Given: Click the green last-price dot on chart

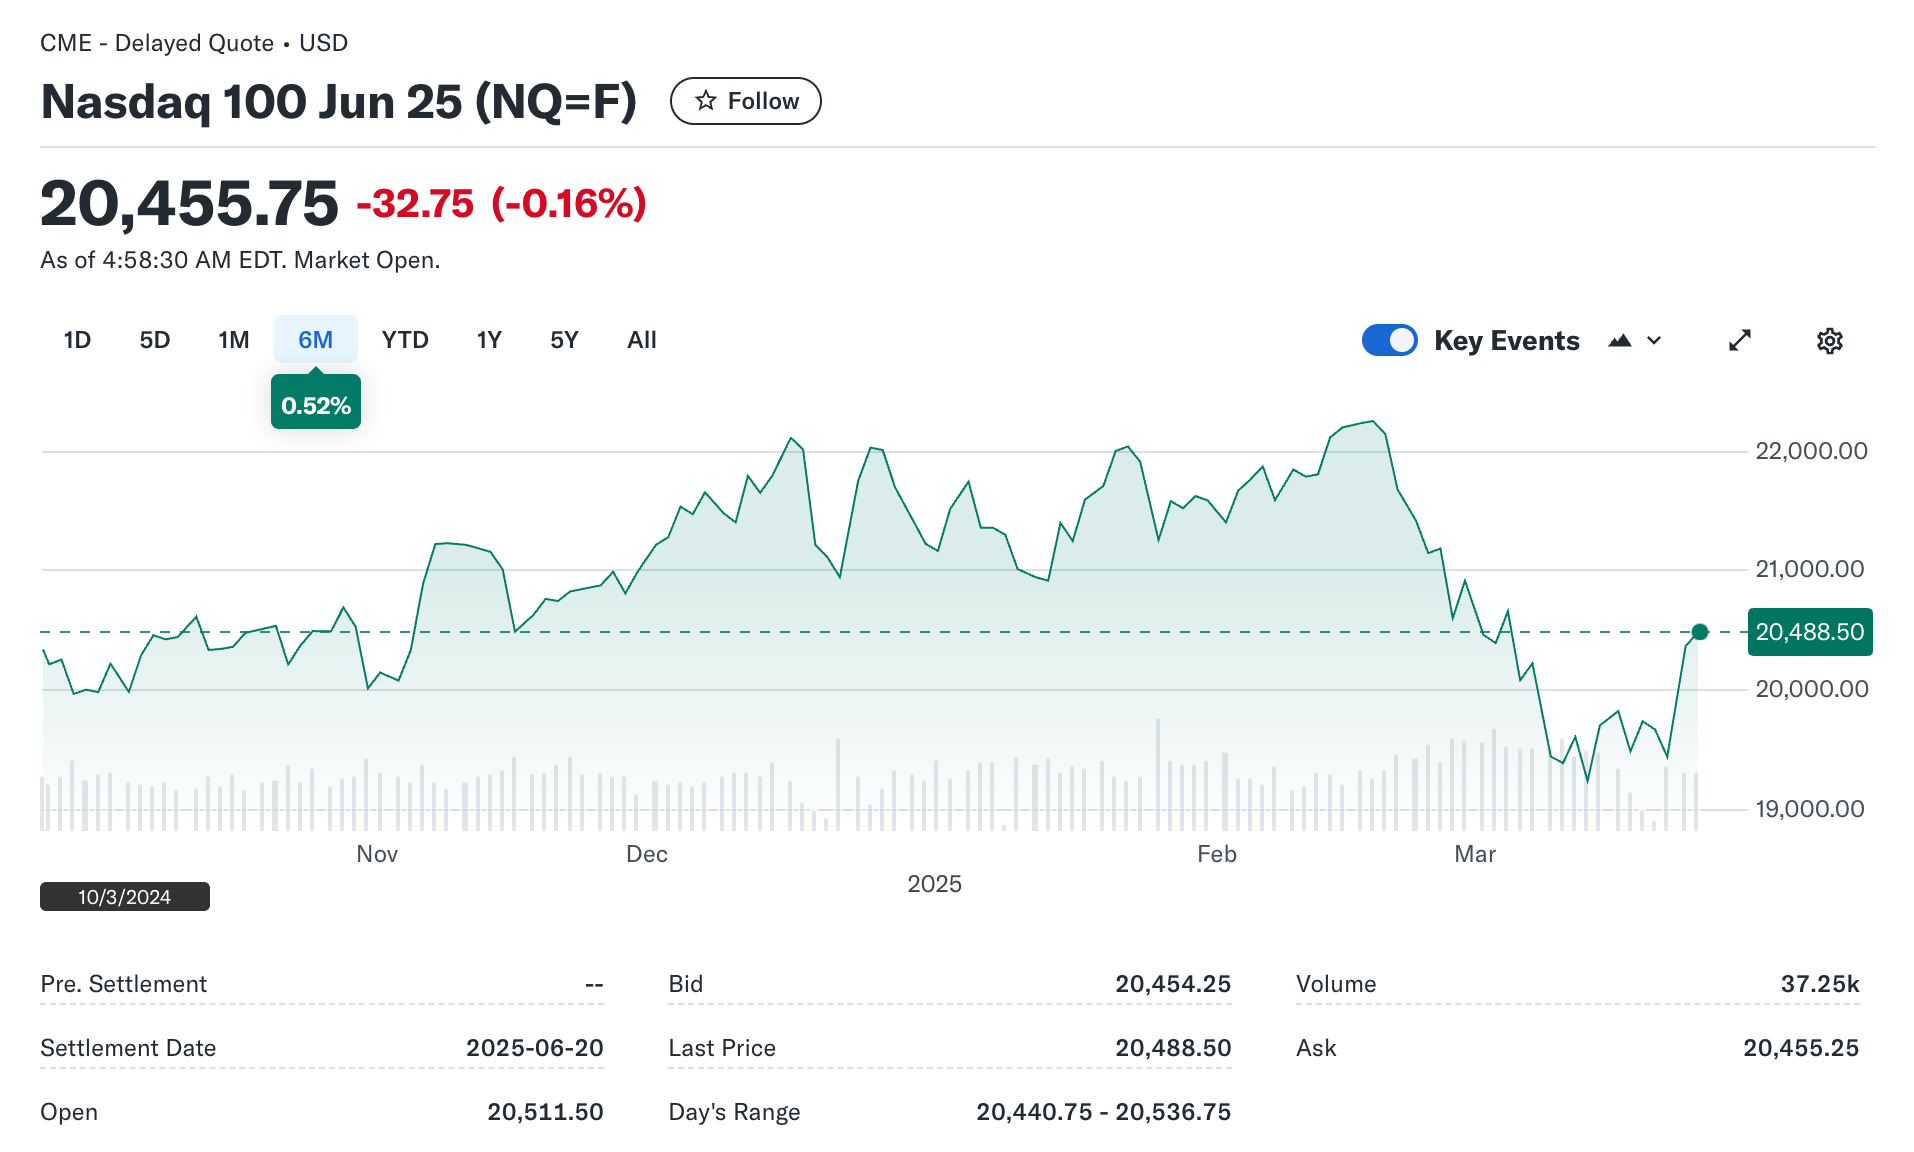Looking at the screenshot, I should pos(1700,632).
